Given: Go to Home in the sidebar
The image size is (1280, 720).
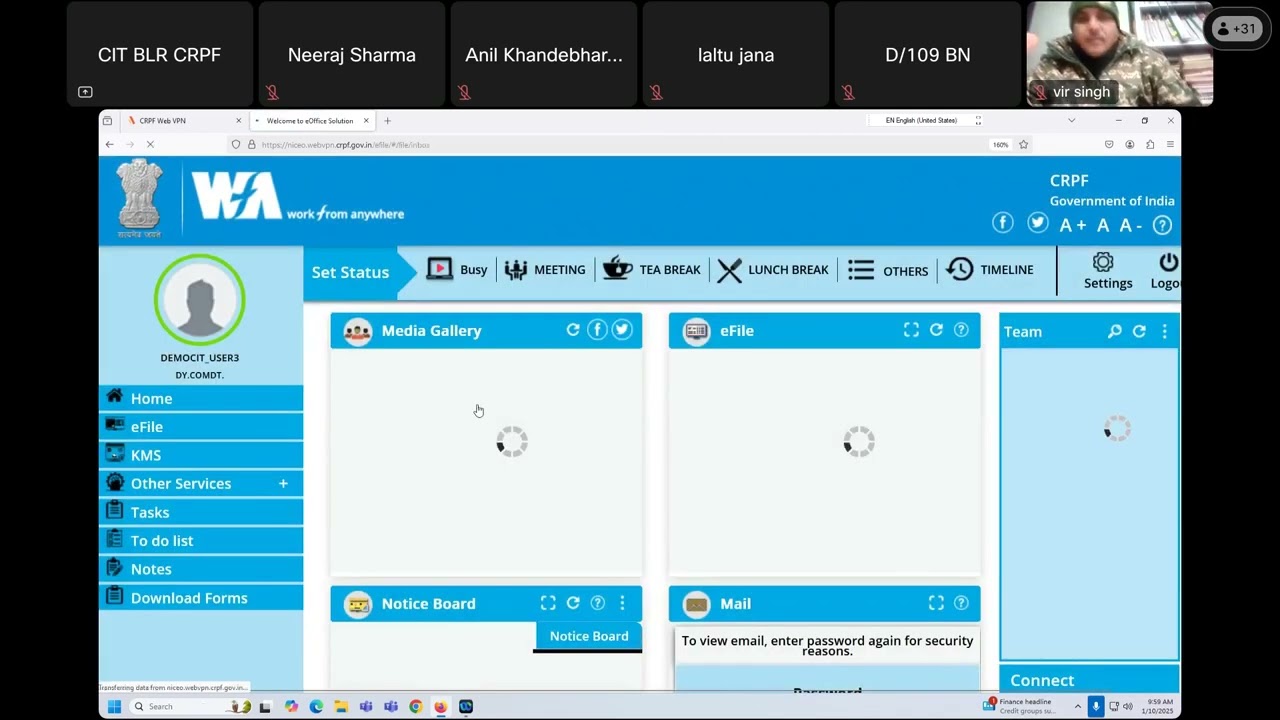Looking at the screenshot, I should tap(201, 398).
